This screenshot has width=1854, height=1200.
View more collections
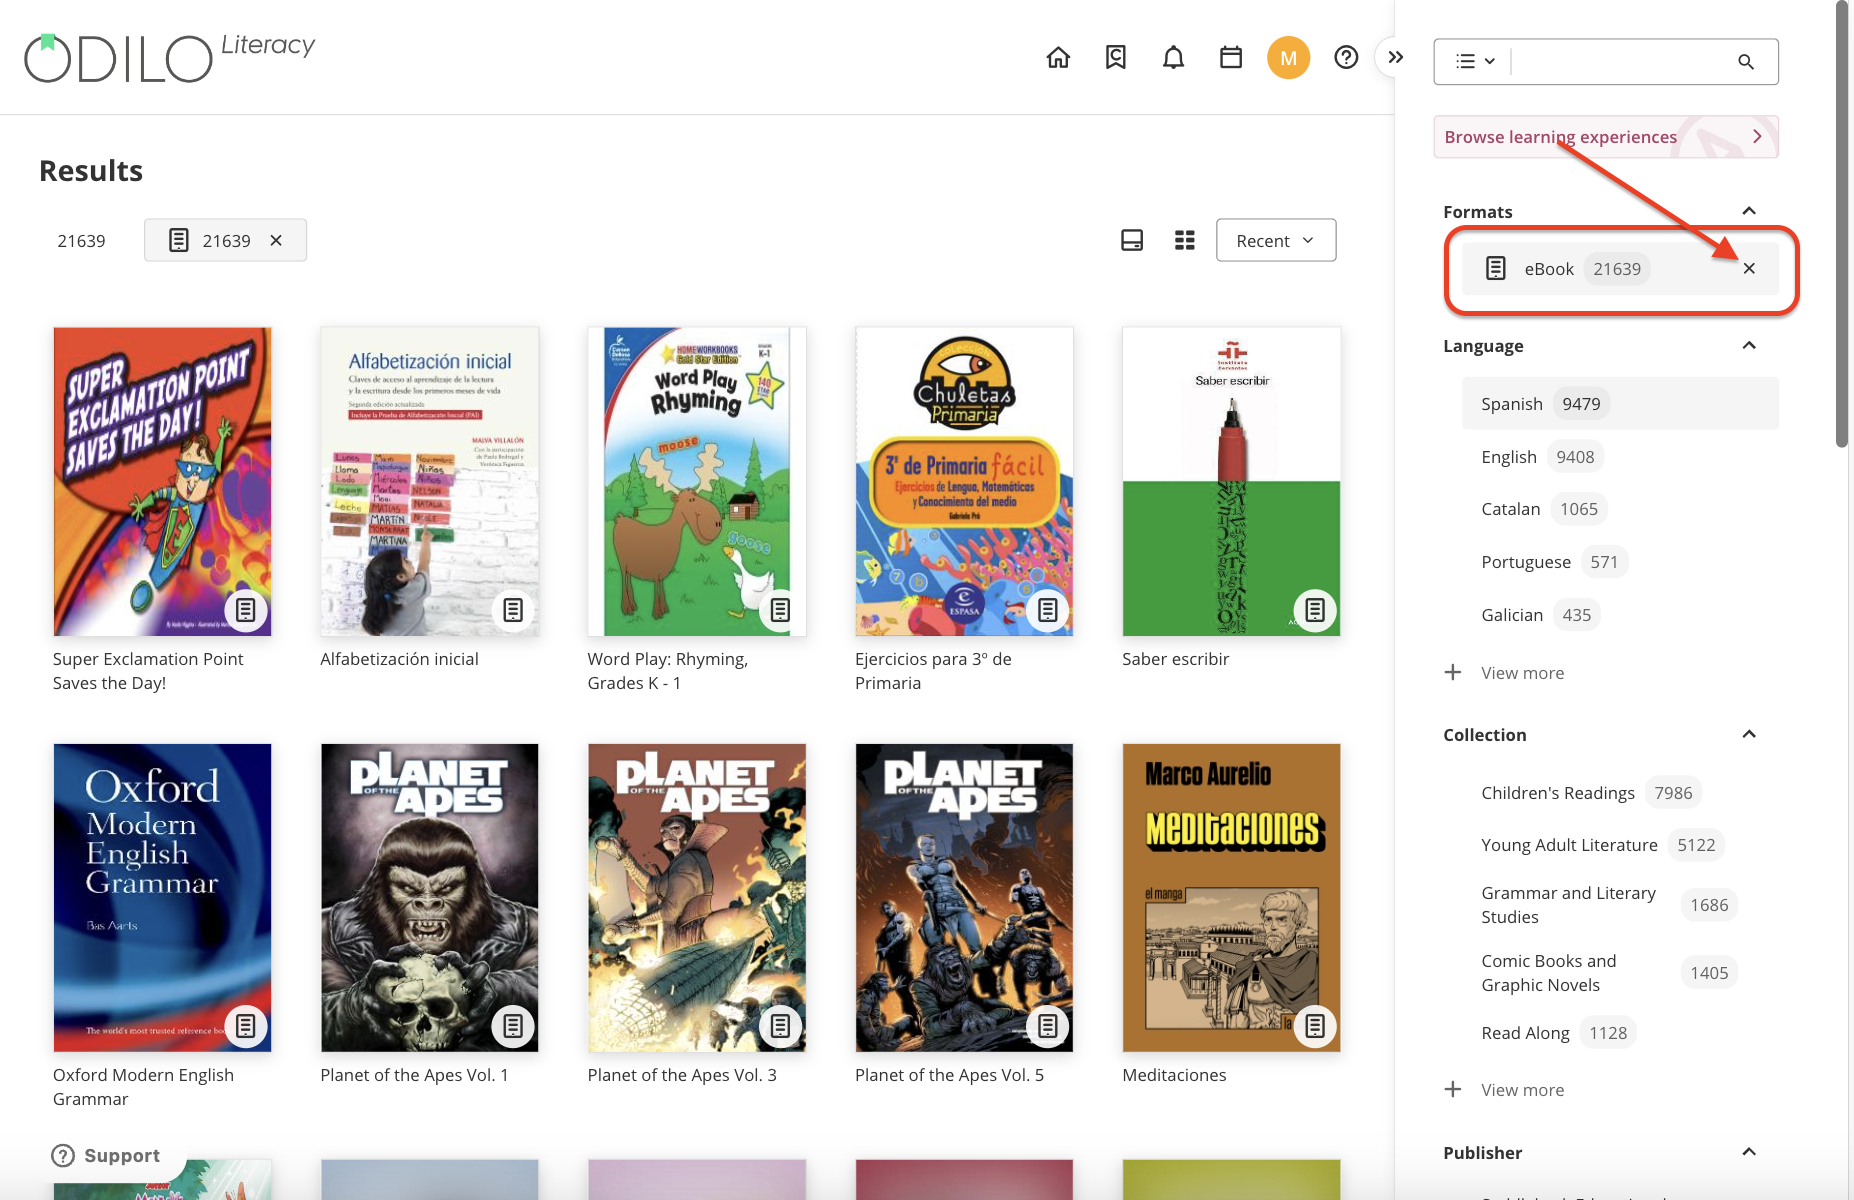click(x=1505, y=1090)
